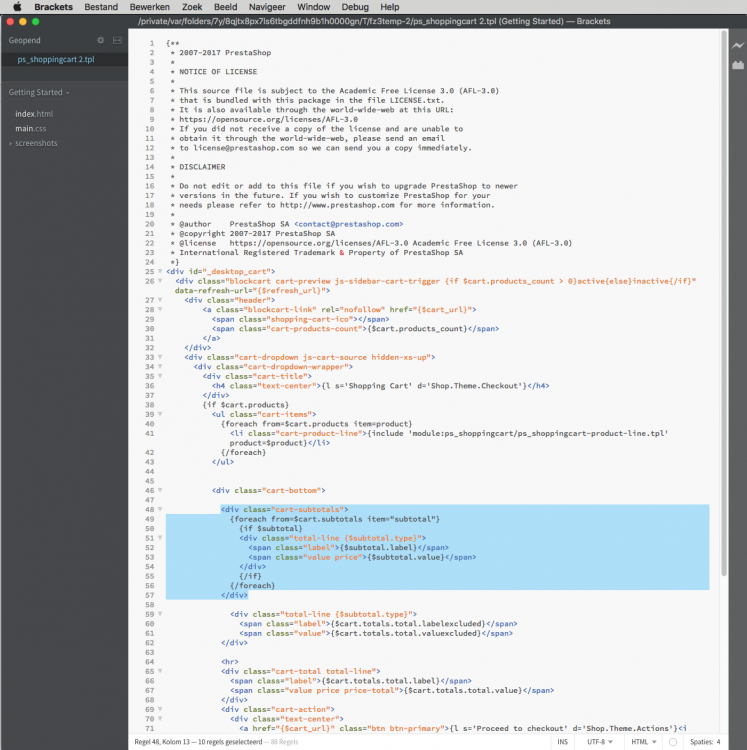Collapse the code fold at line 33
This screenshot has height=750, width=747.
(x=160, y=357)
